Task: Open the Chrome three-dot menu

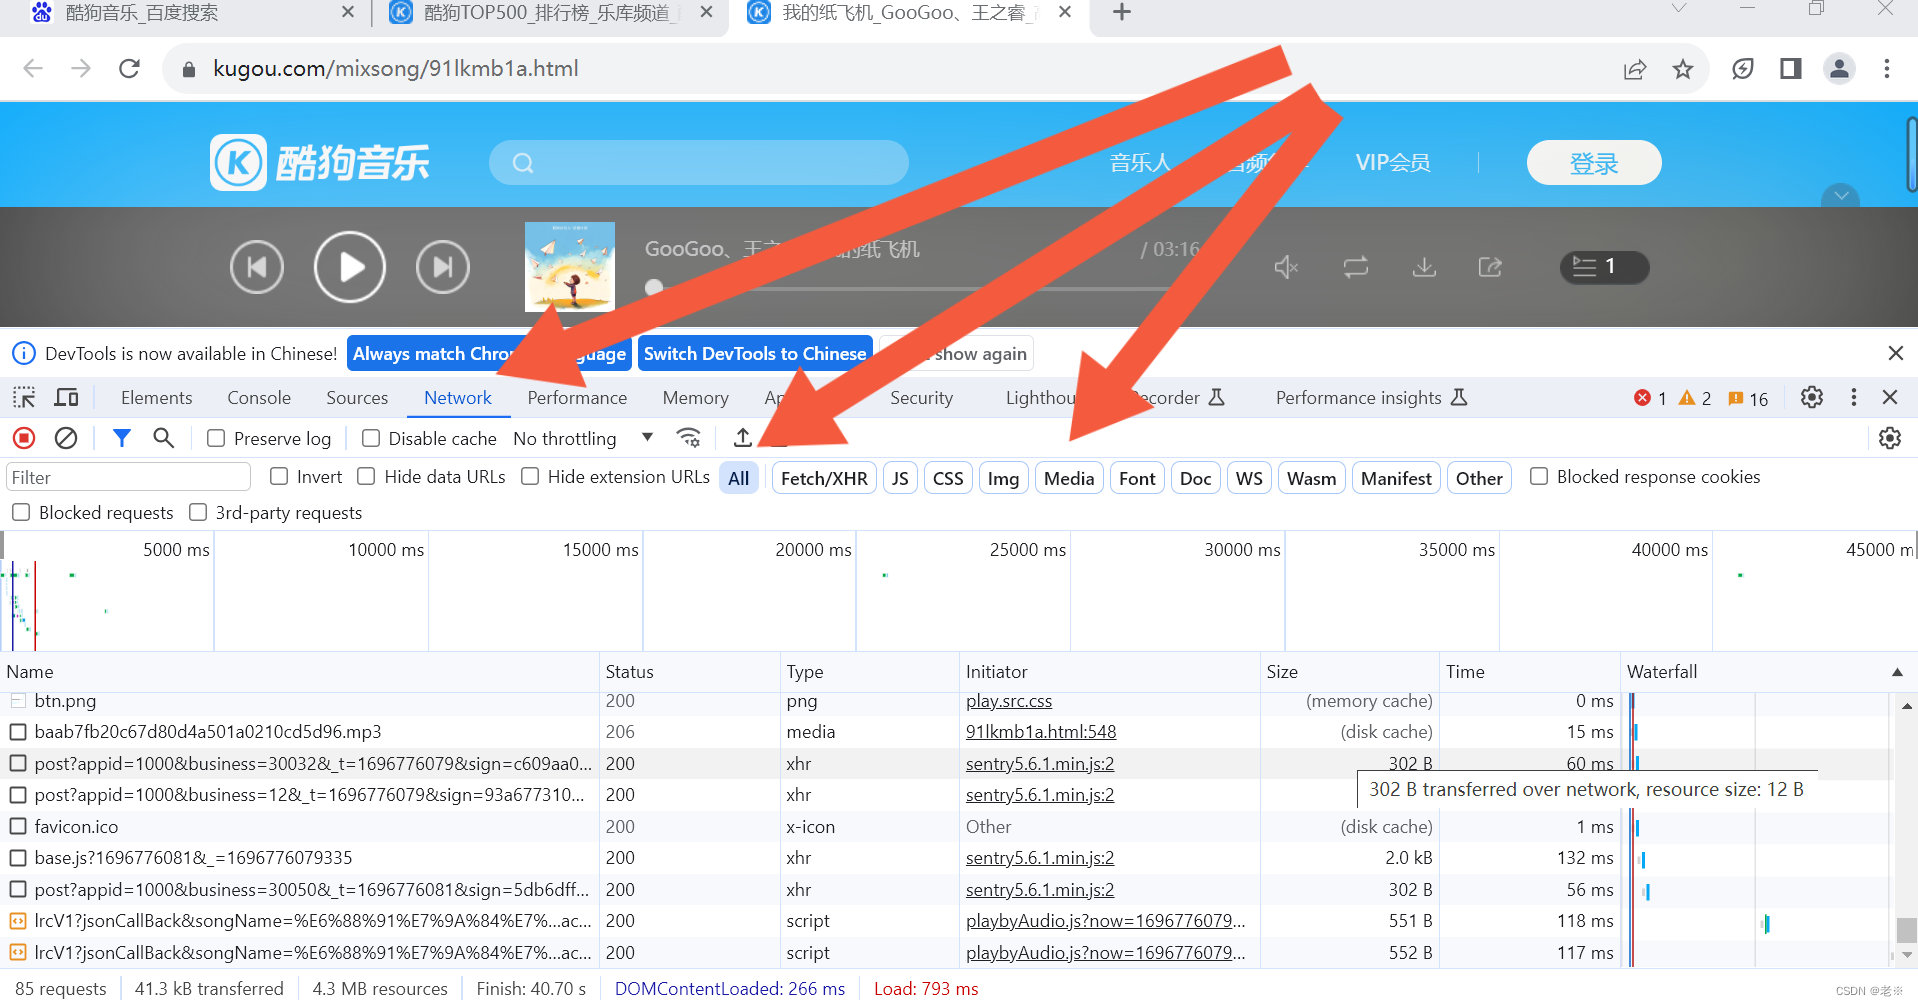Action: coord(1887,68)
